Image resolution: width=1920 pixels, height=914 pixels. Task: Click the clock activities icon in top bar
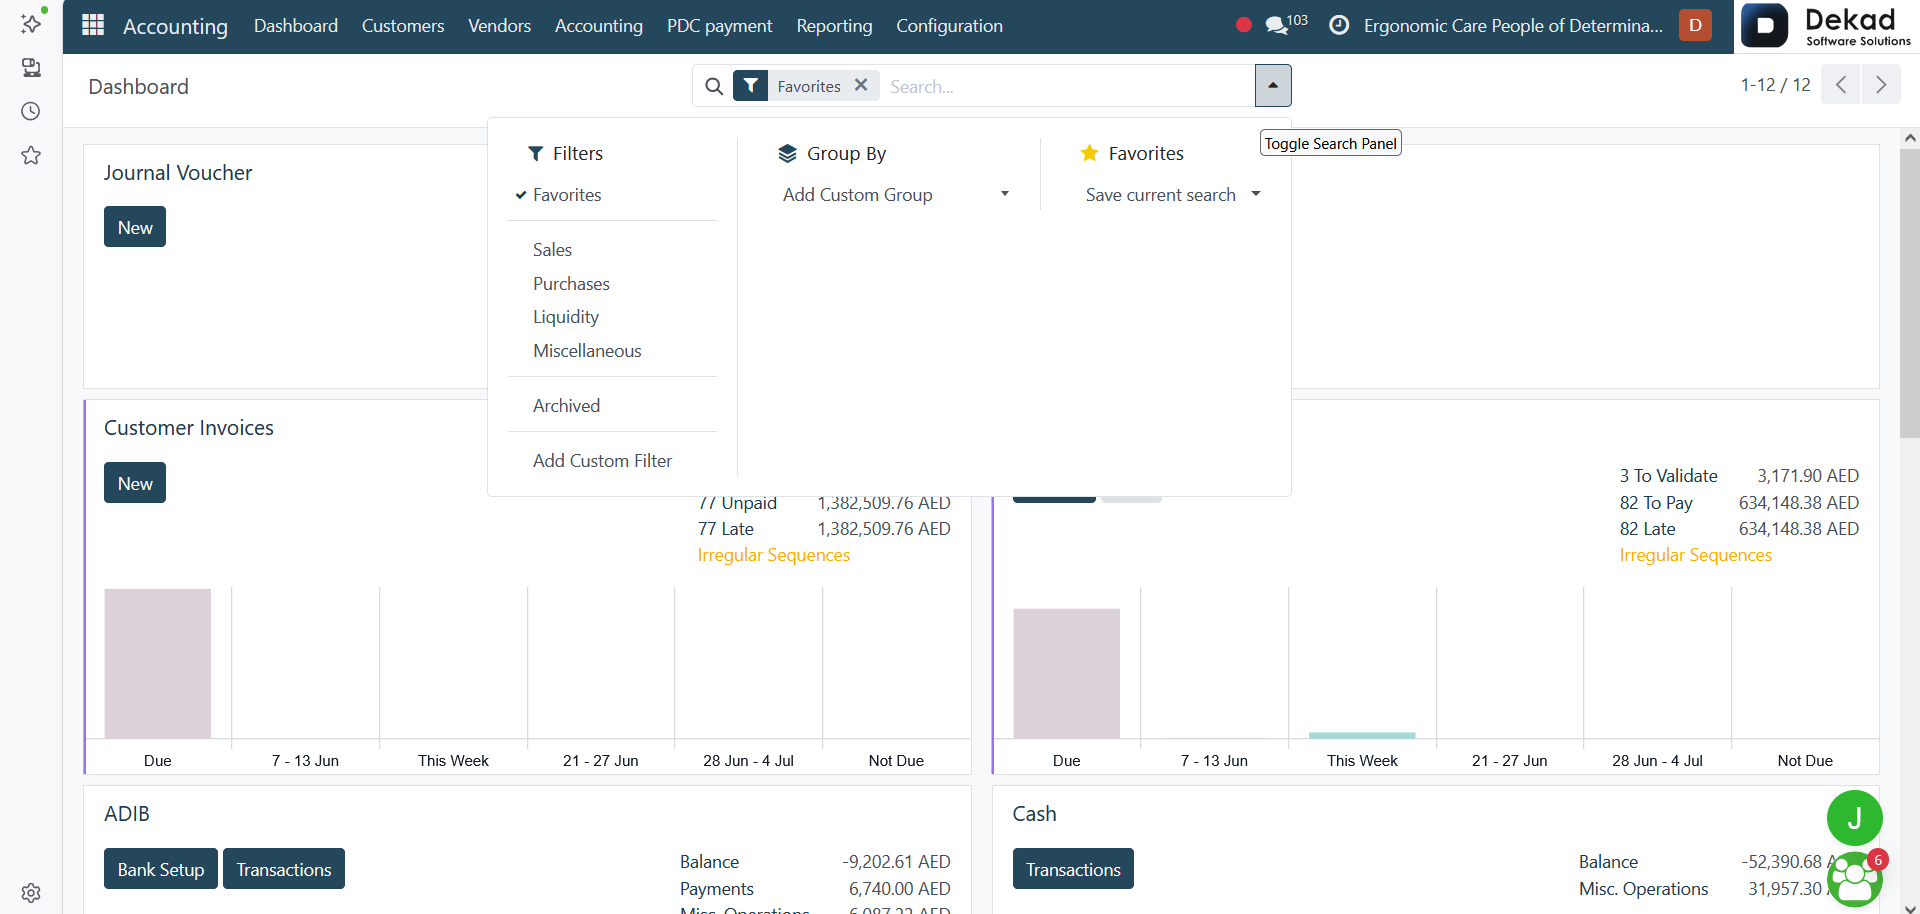pyautogui.click(x=1339, y=26)
